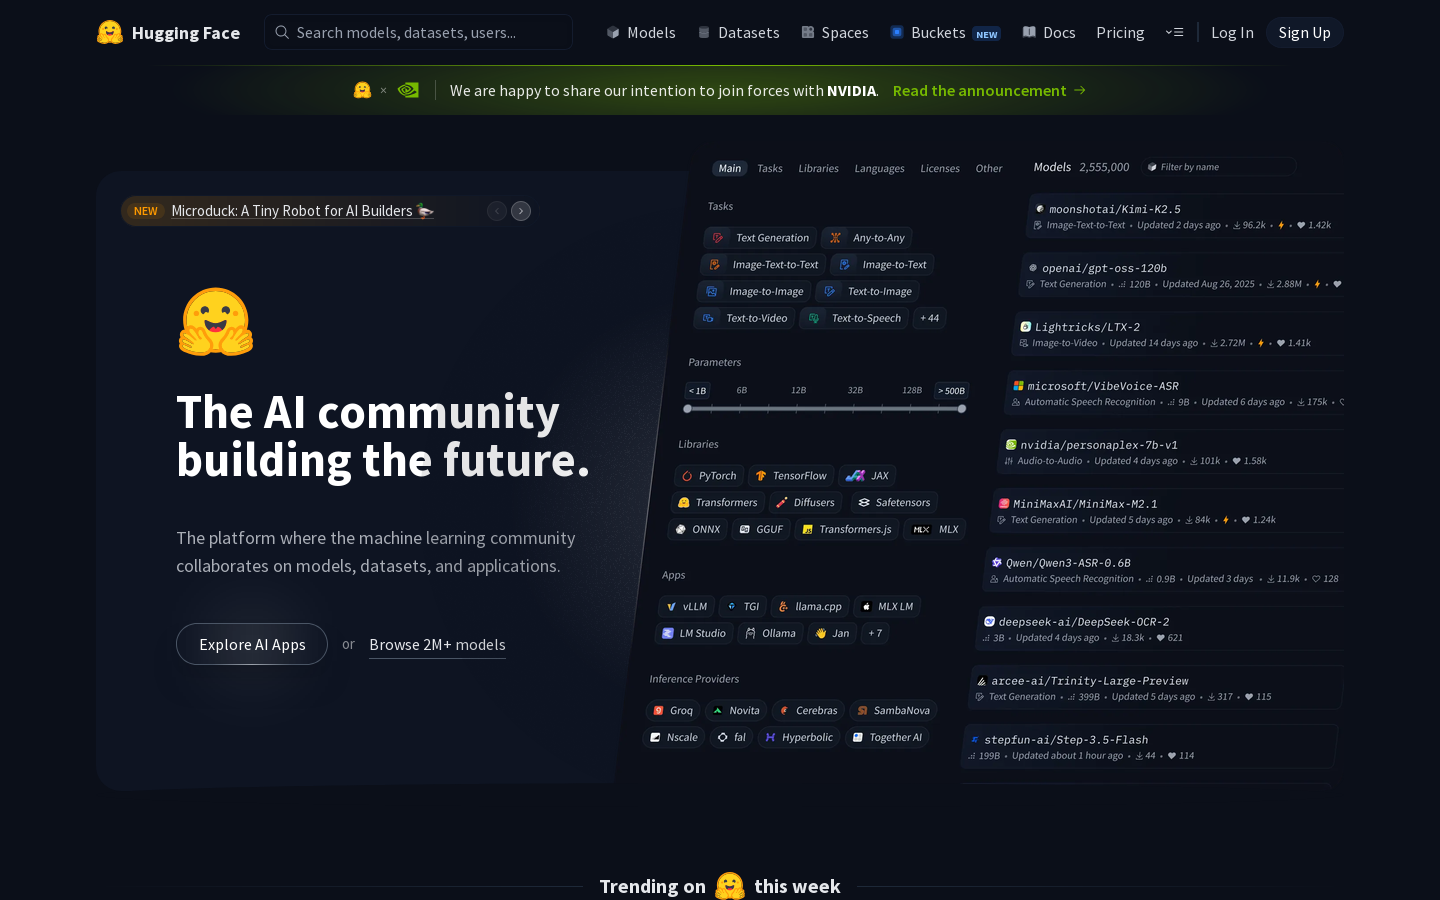Click the Cerebras provider icon
Image resolution: width=1440 pixels, height=900 pixels.
pos(784,711)
